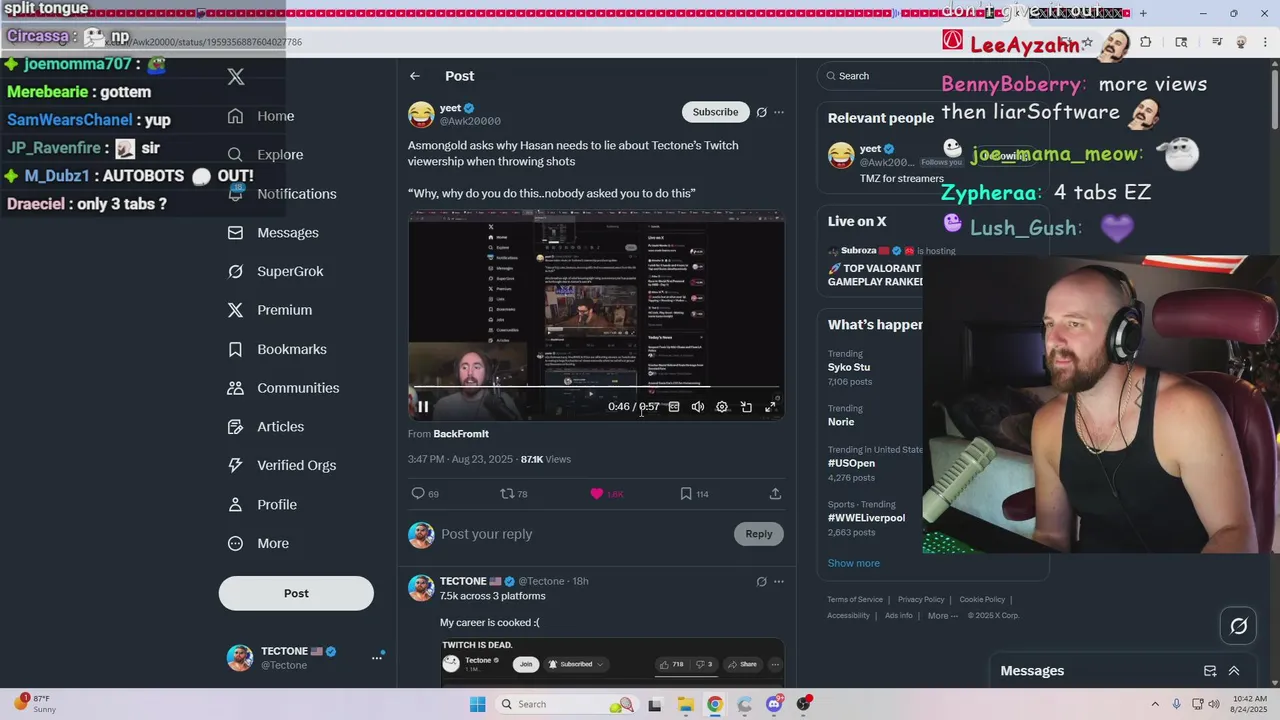The image size is (1280, 720).
Task: Open Messages in the sidebar
Action: click(273, 233)
